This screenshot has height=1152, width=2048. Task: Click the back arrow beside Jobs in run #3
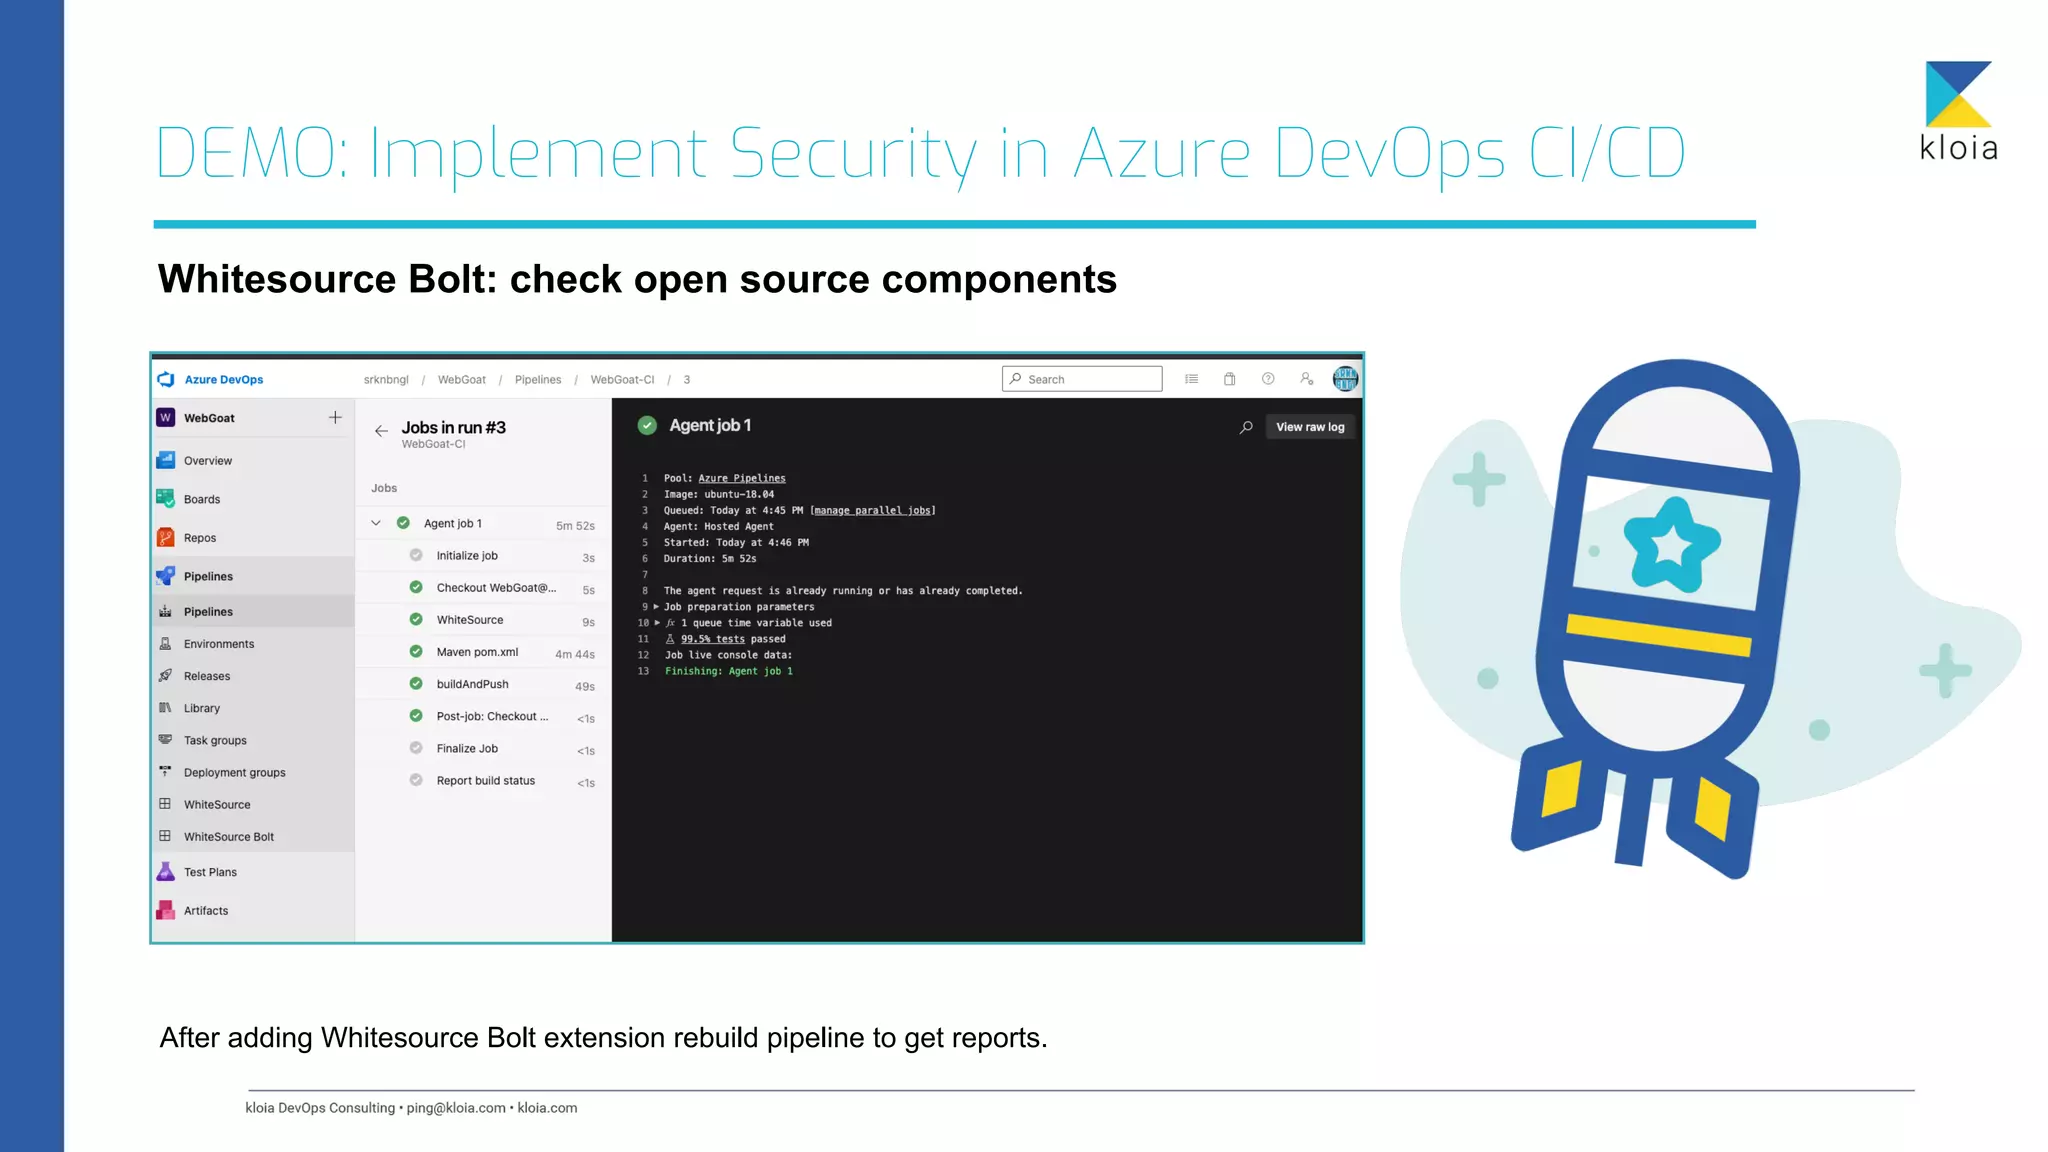381,431
